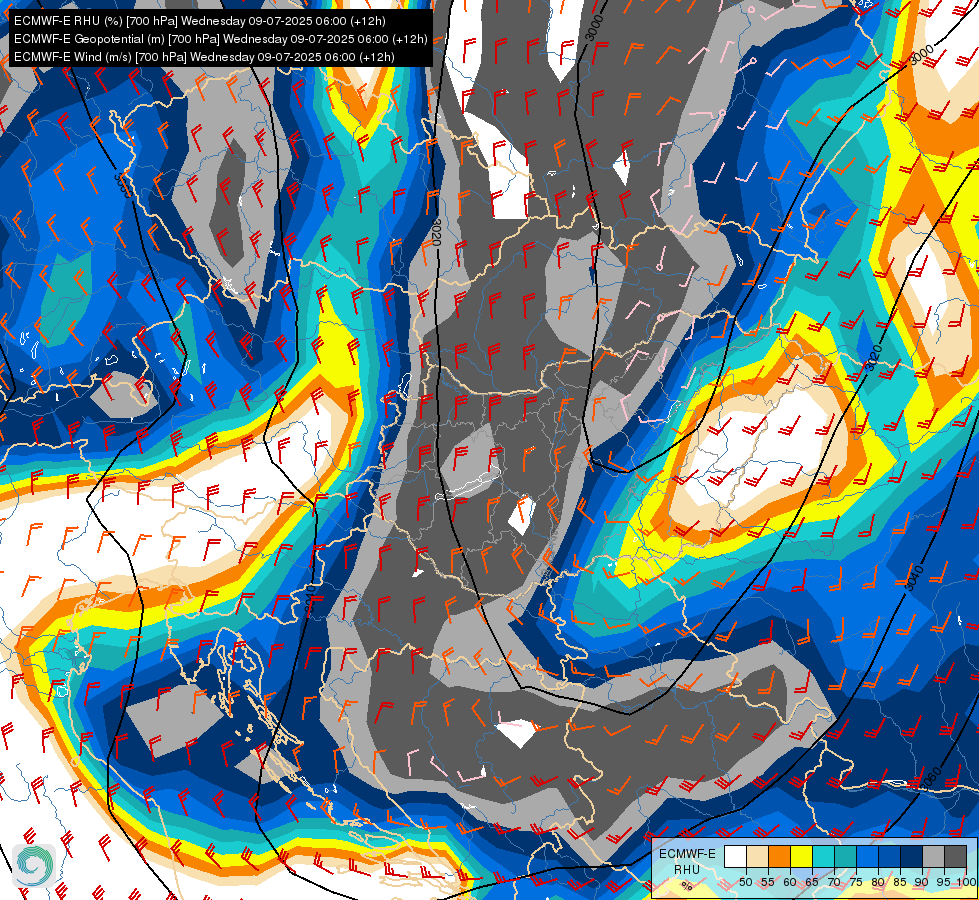Pick the white below-50 legend swatch

[735, 856]
